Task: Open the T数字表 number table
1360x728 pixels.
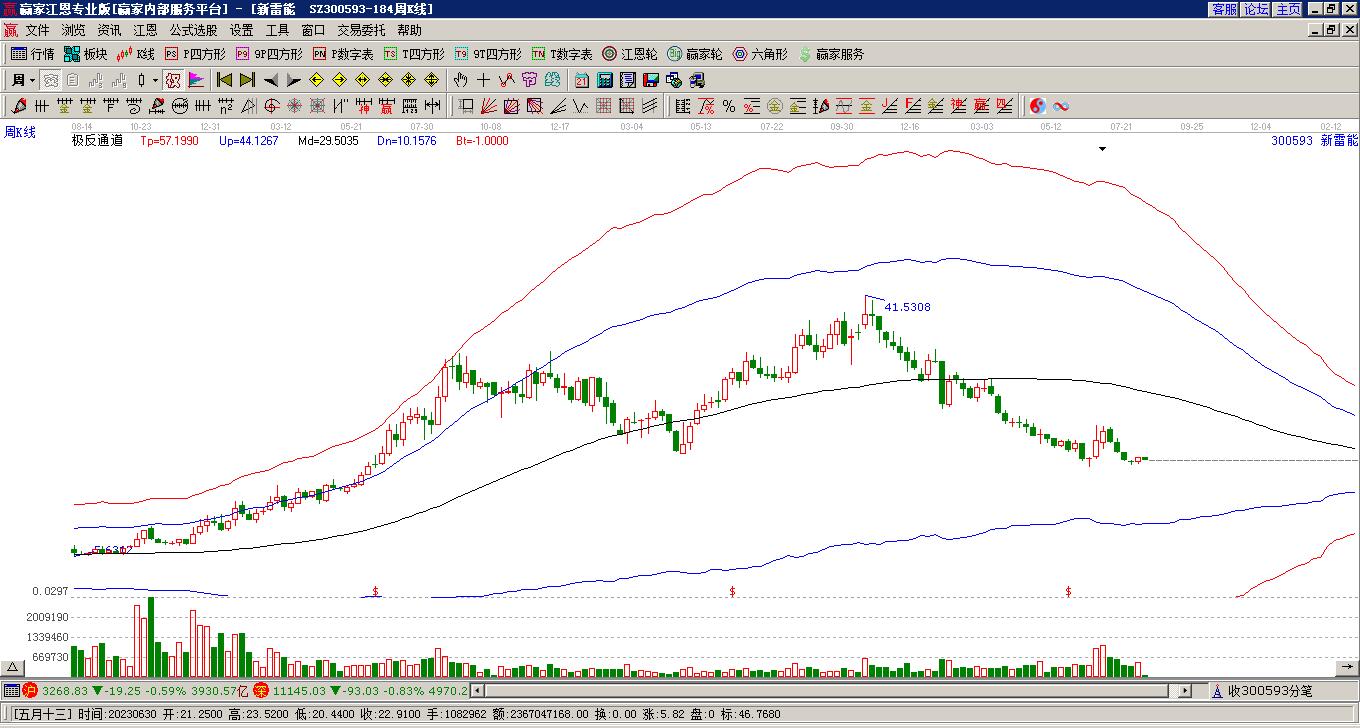Action: (562, 54)
